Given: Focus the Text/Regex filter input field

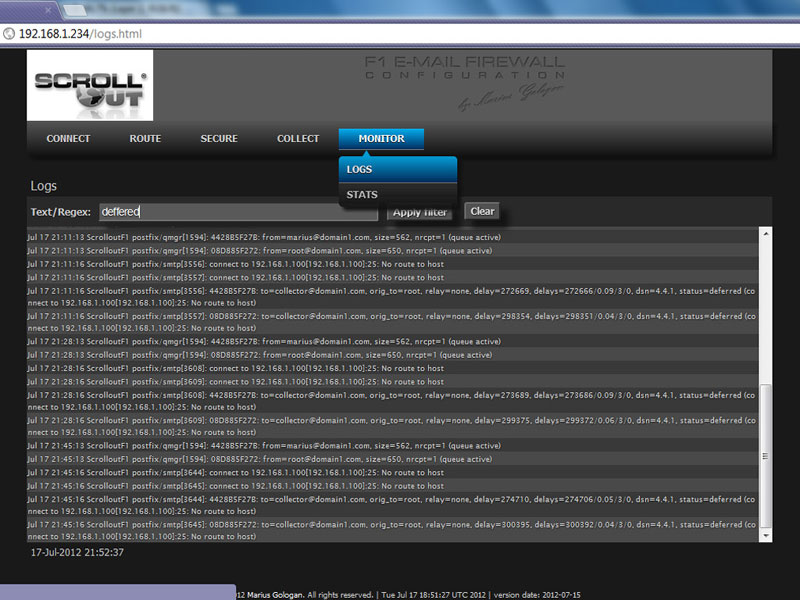Looking at the screenshot, I should point(238,212).
